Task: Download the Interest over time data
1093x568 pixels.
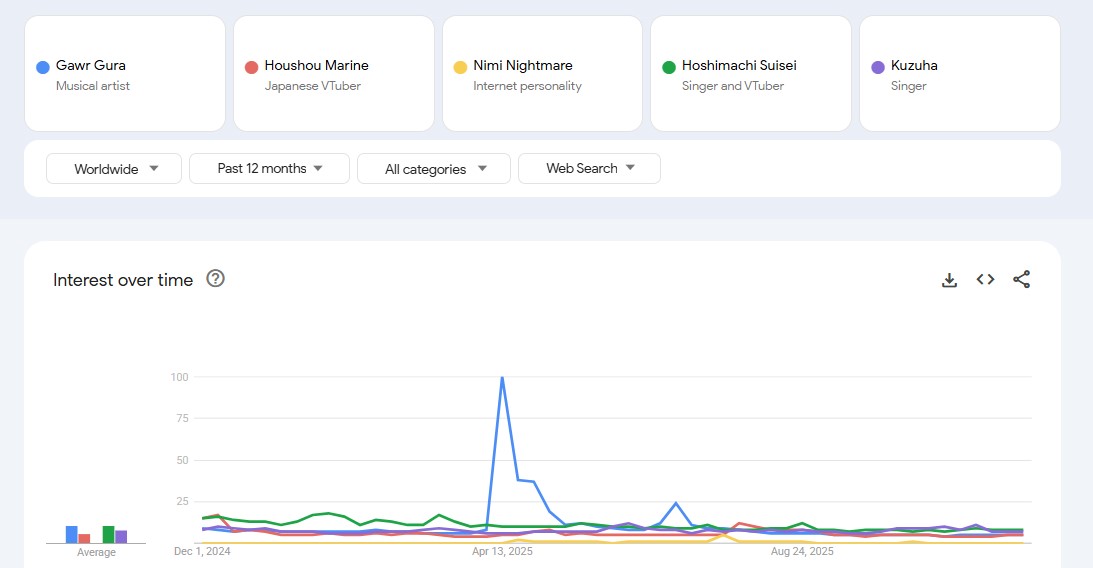Action: coord(949,280)
